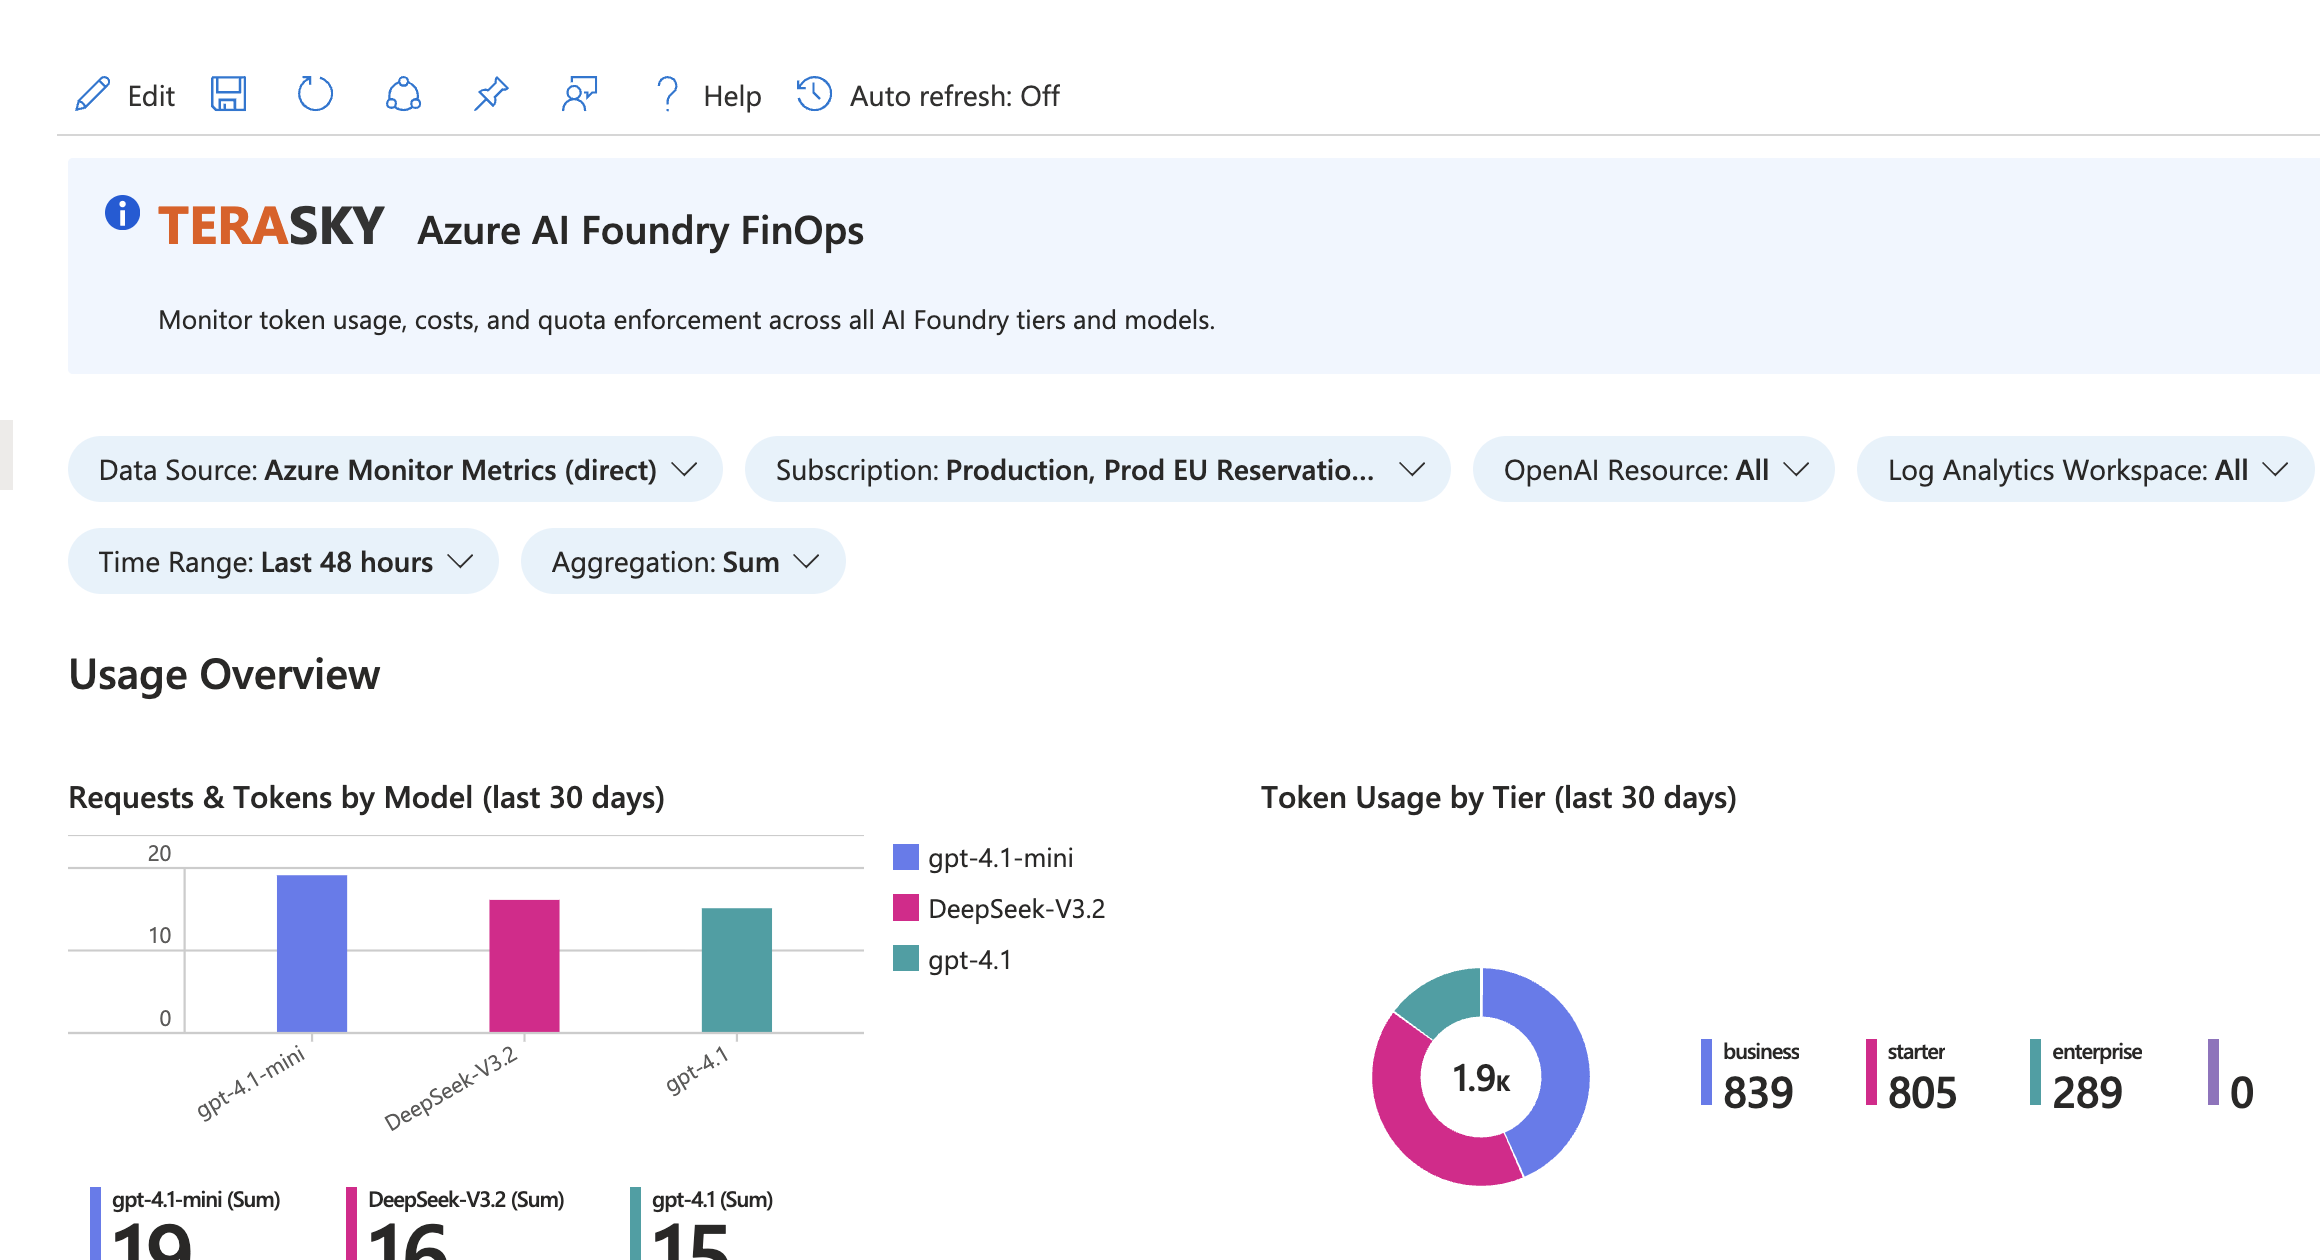Click the Token Usage by Tier title
This screenshot has width=2320, height=1260.
point(1498,797)
